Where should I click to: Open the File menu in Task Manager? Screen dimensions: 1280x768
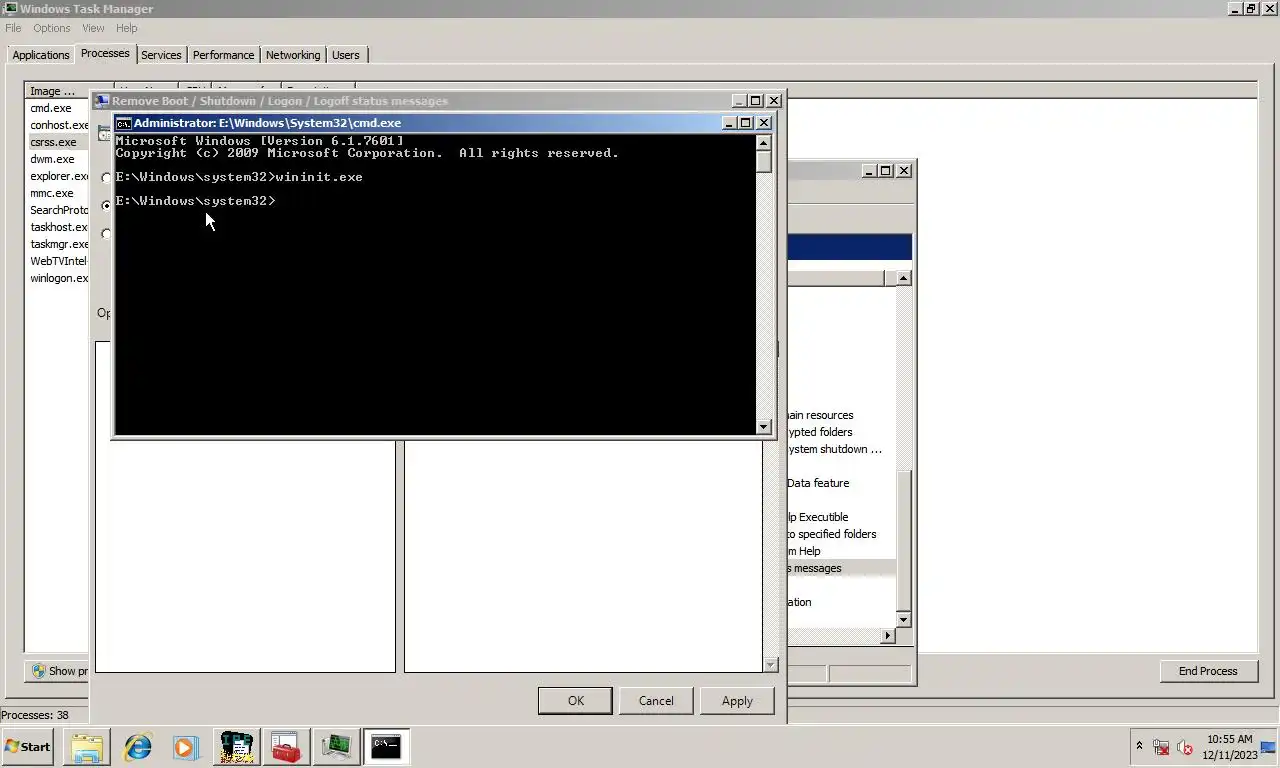tap(13, 28)
